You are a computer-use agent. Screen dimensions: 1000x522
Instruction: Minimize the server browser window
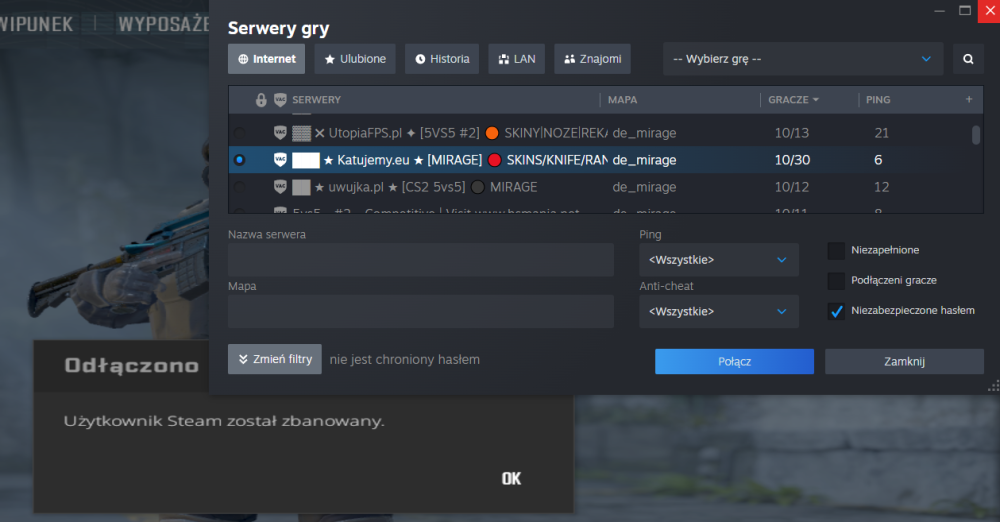939,11
